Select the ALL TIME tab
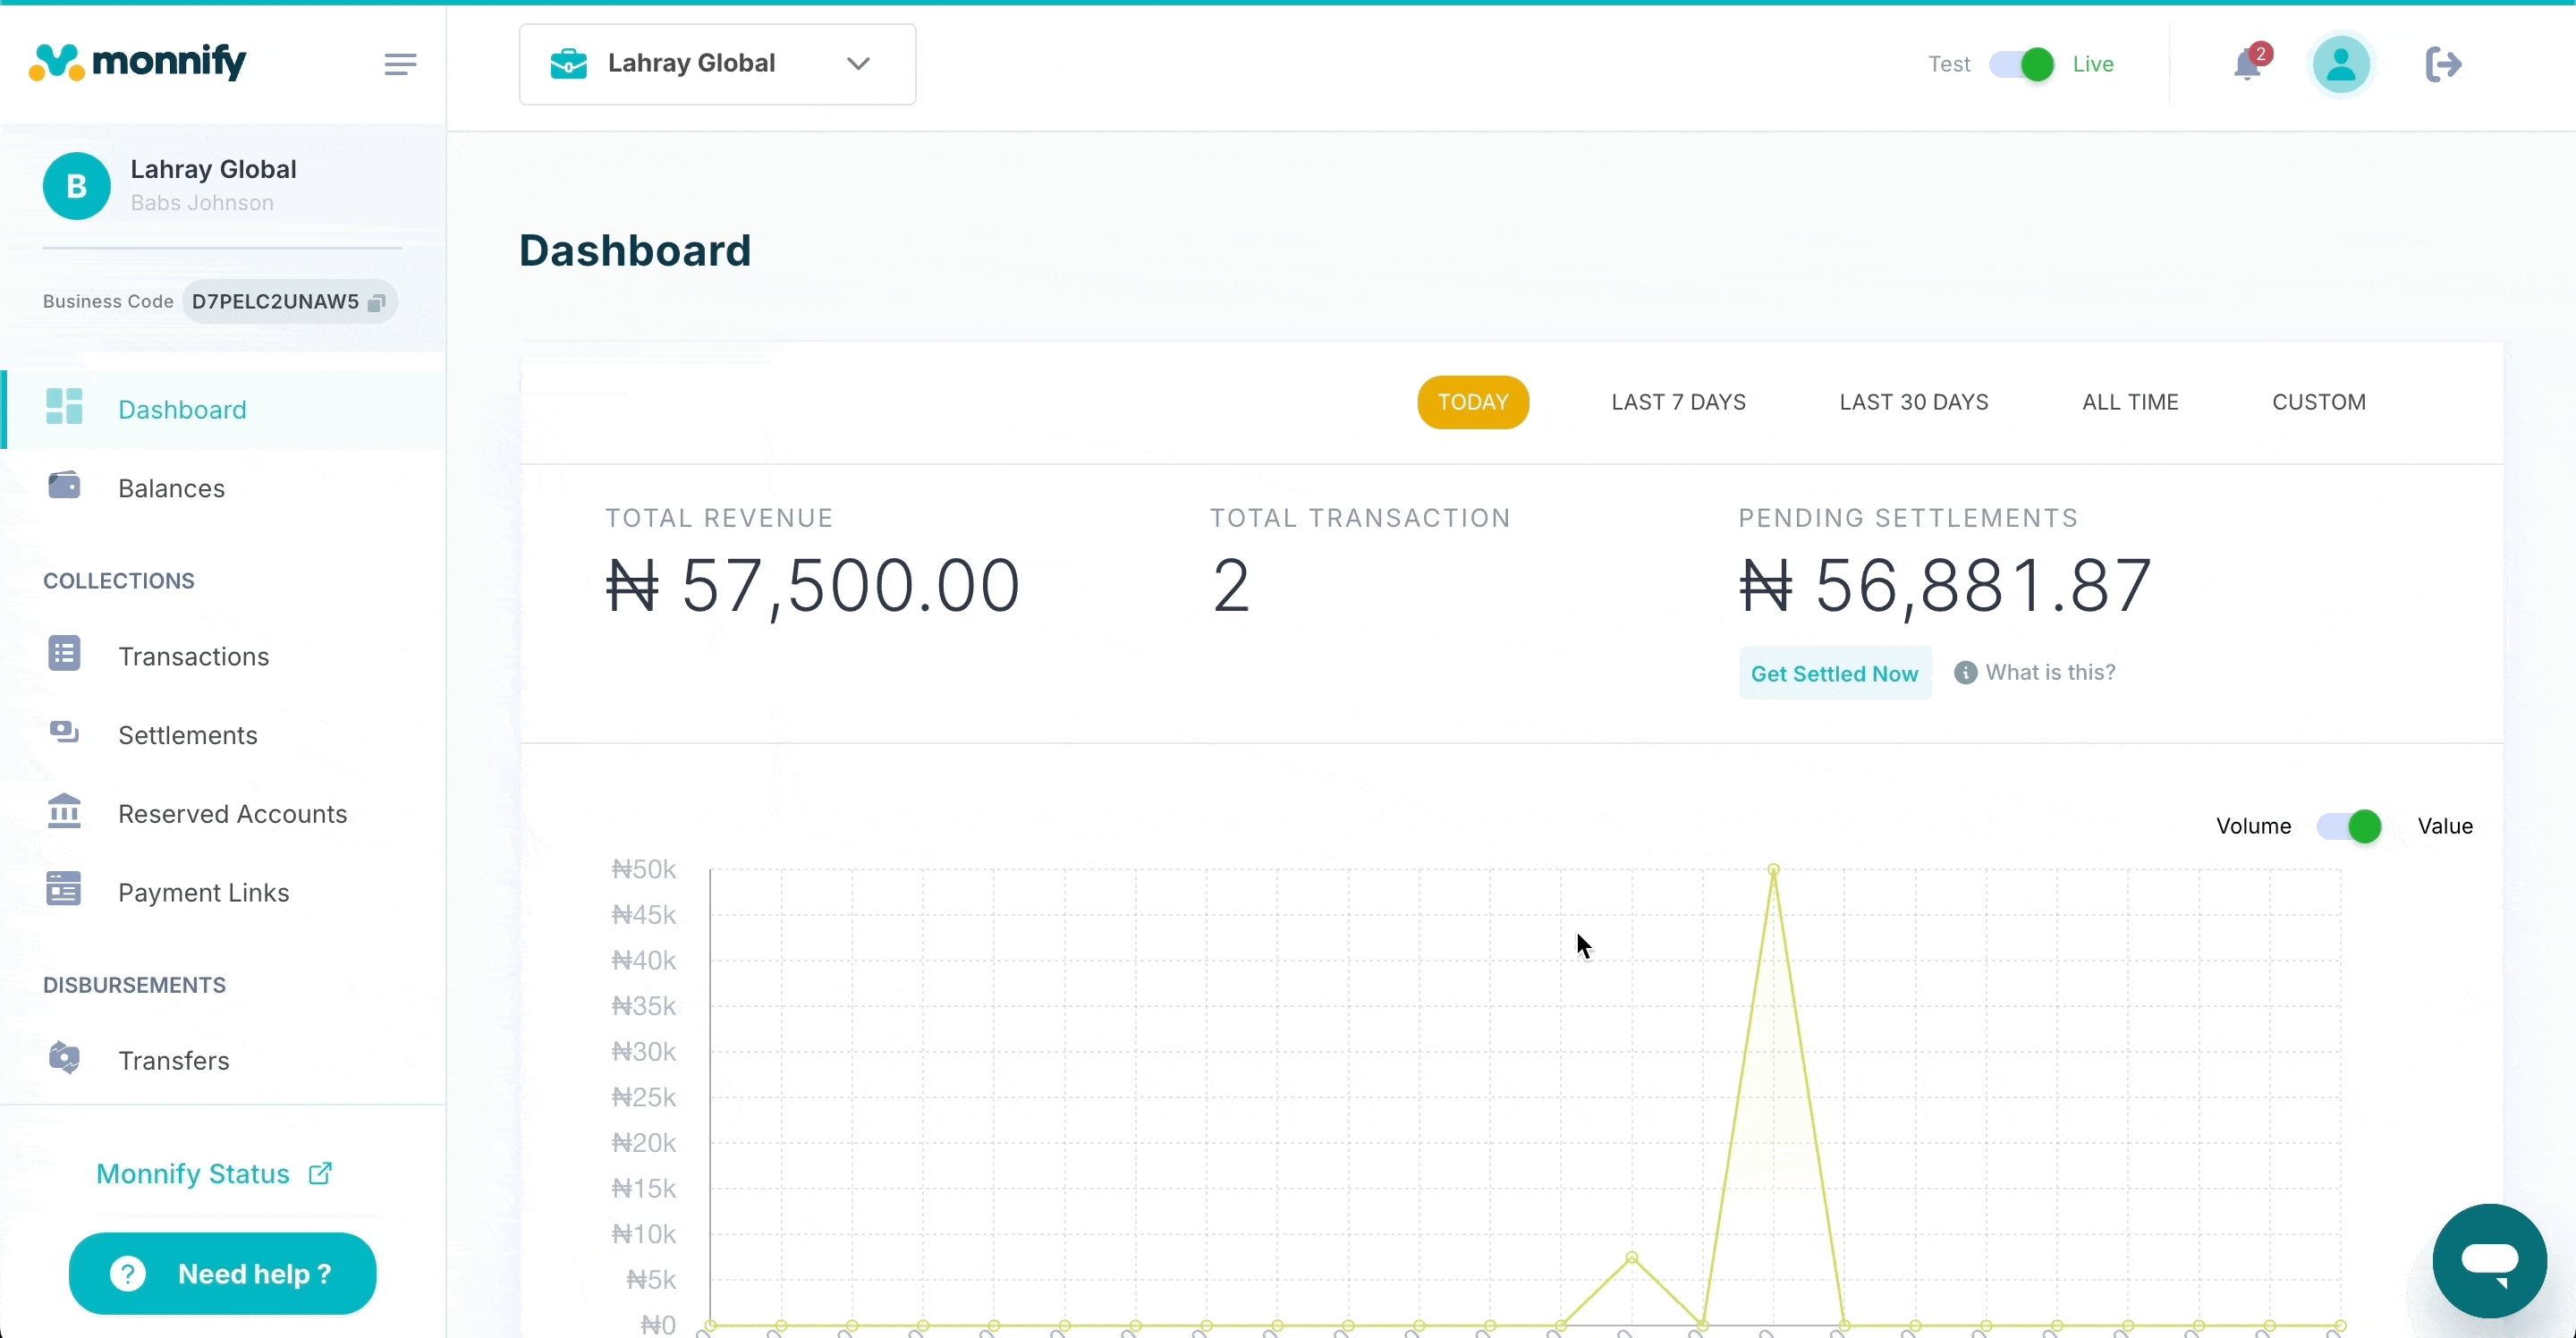Image resolution: width=2576 pixels, height=1338 pixels. (2130, 402)
